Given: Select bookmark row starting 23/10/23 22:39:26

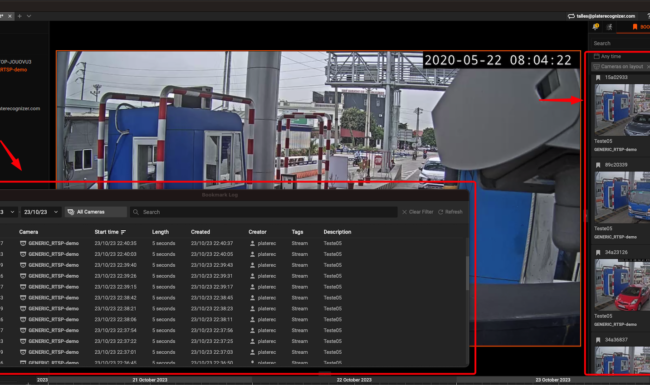Looking at the screenshot, I should click(233, 276).
